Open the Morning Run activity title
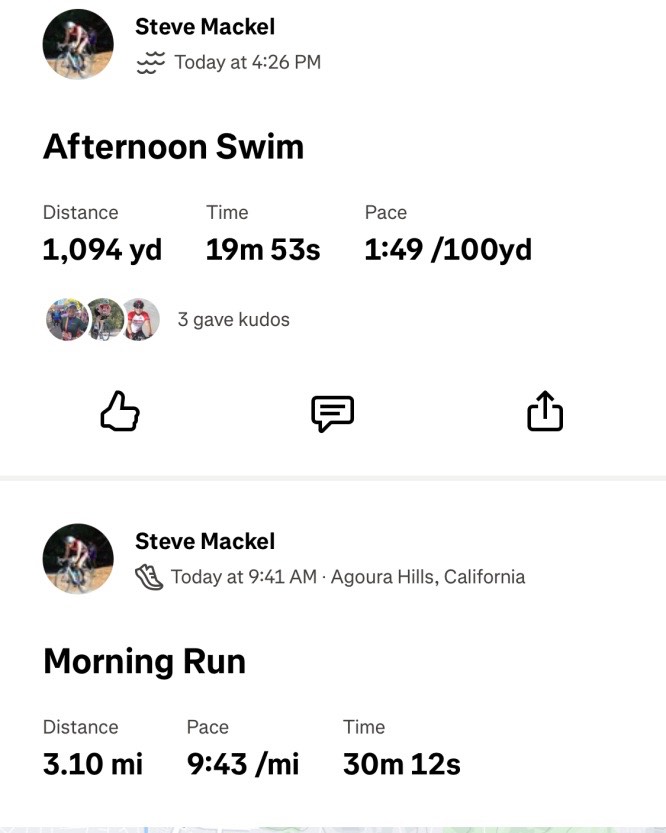666x833 pixels. pyautogui.click(x=144, y=661)
